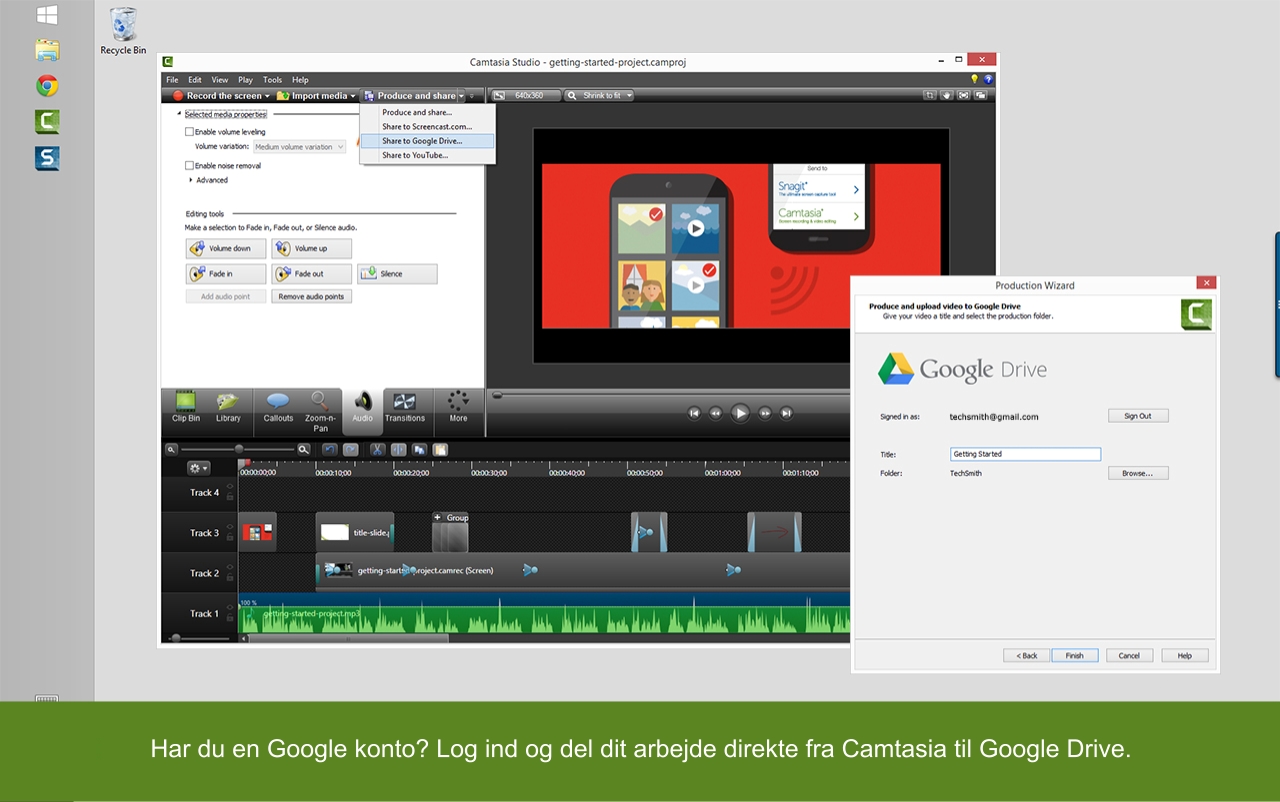Screen dimensions: 1280x802
Task: Open the Tools menu
Action: [x=272, y=80]
